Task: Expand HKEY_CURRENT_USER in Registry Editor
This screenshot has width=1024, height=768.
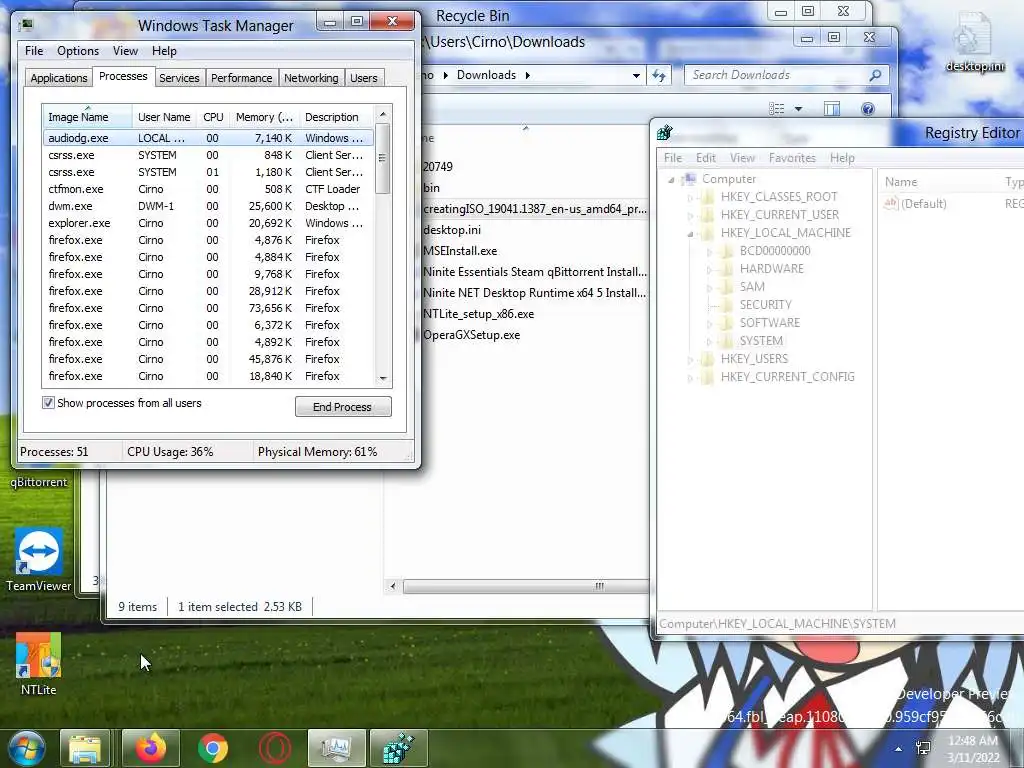Action: [x=690, y=215]
